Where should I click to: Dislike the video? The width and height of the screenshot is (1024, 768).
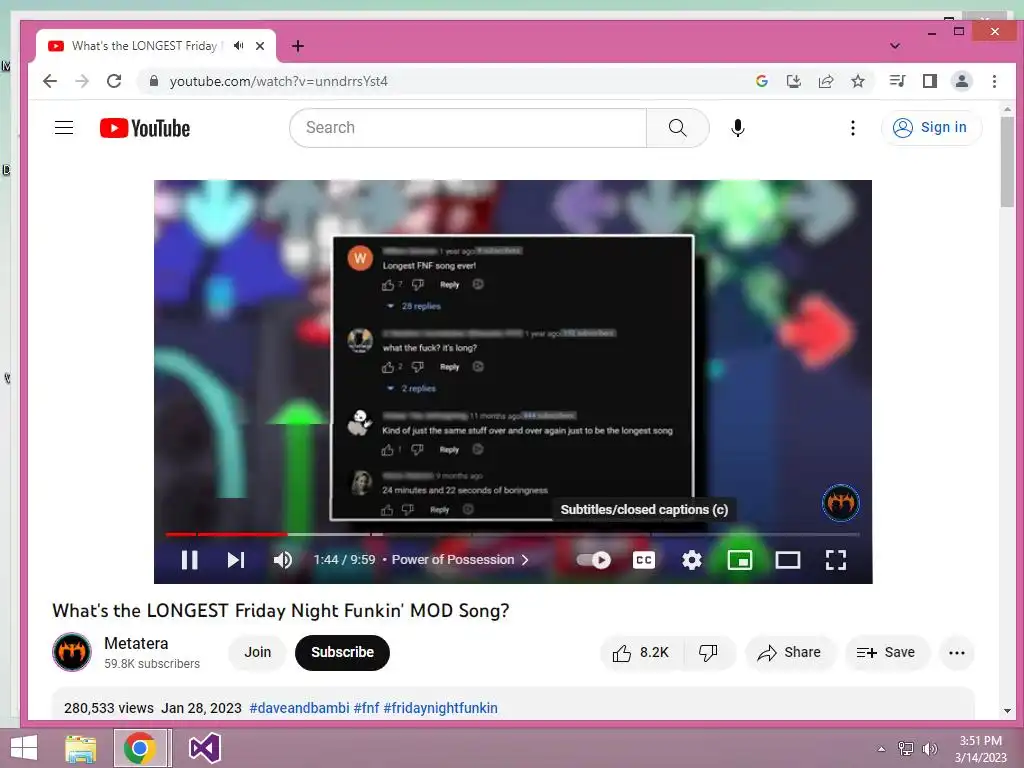[x=709, y=652]
